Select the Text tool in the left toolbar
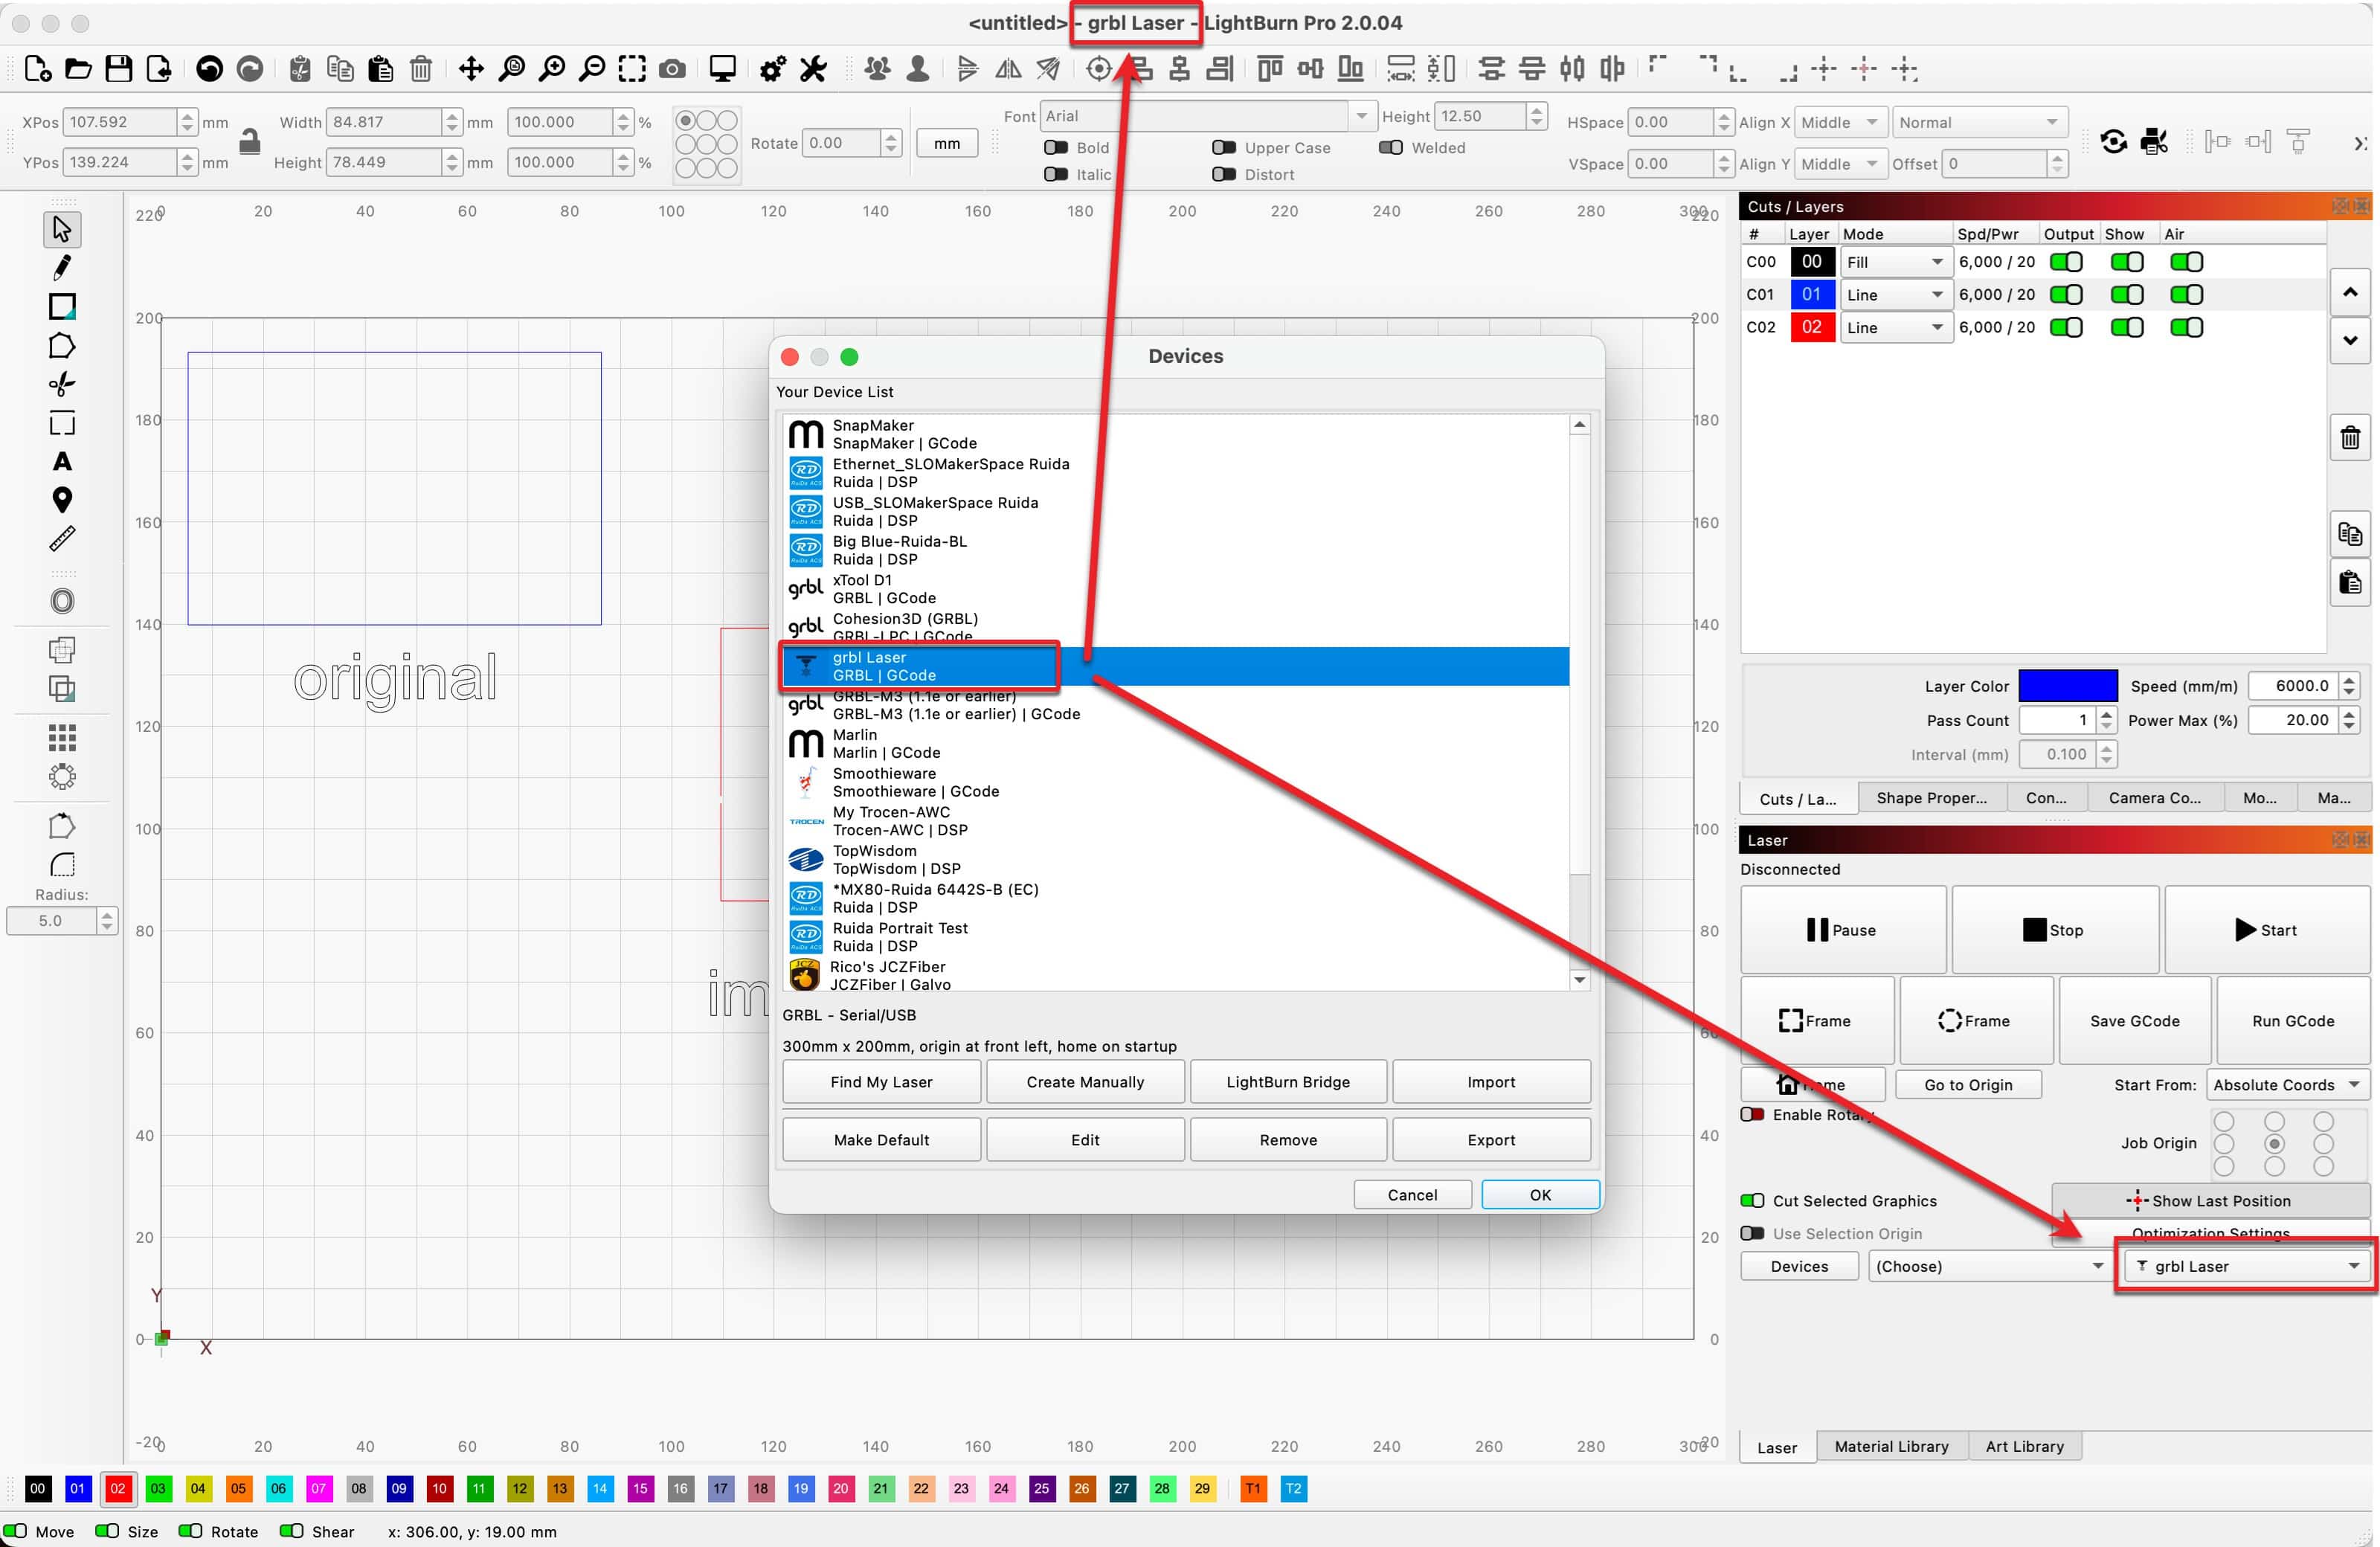Screen dimensions: 2380x1547 tap(62, 461)
